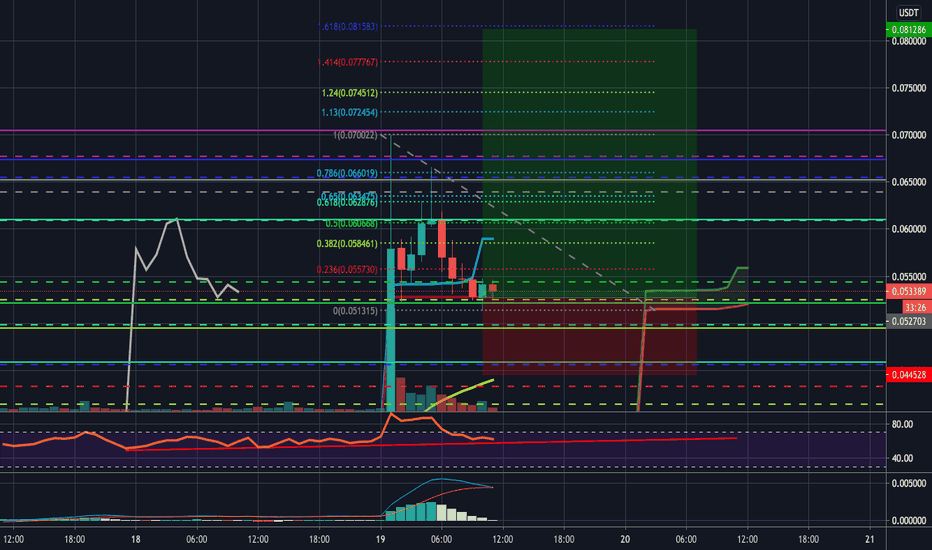The image size is (932, 550).
Task: Click the 0(0.051315) Fibonacci level label
Action: click(355, 310)
